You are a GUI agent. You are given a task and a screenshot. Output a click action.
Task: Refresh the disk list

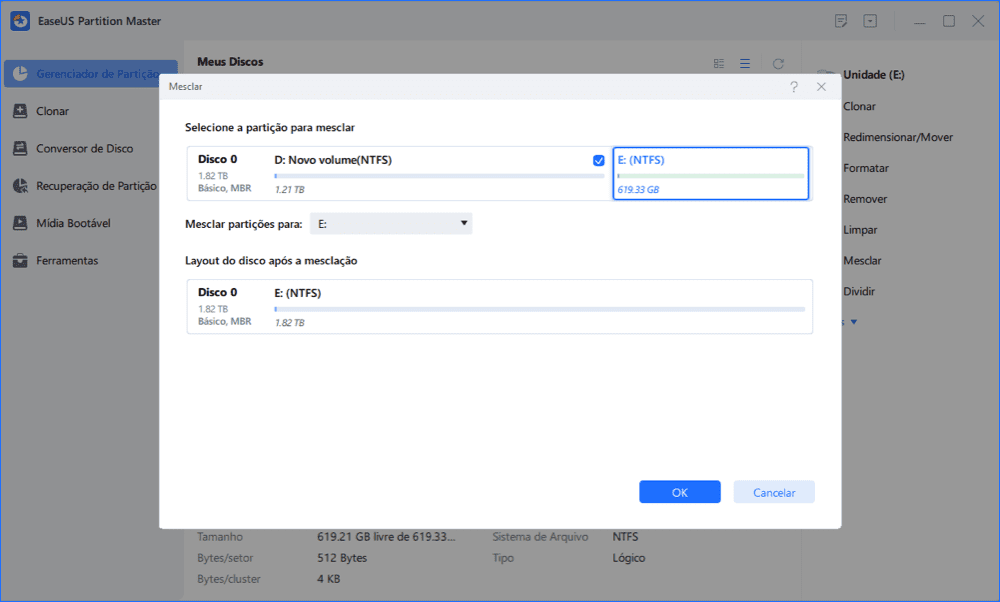click(x=778, y=64)
